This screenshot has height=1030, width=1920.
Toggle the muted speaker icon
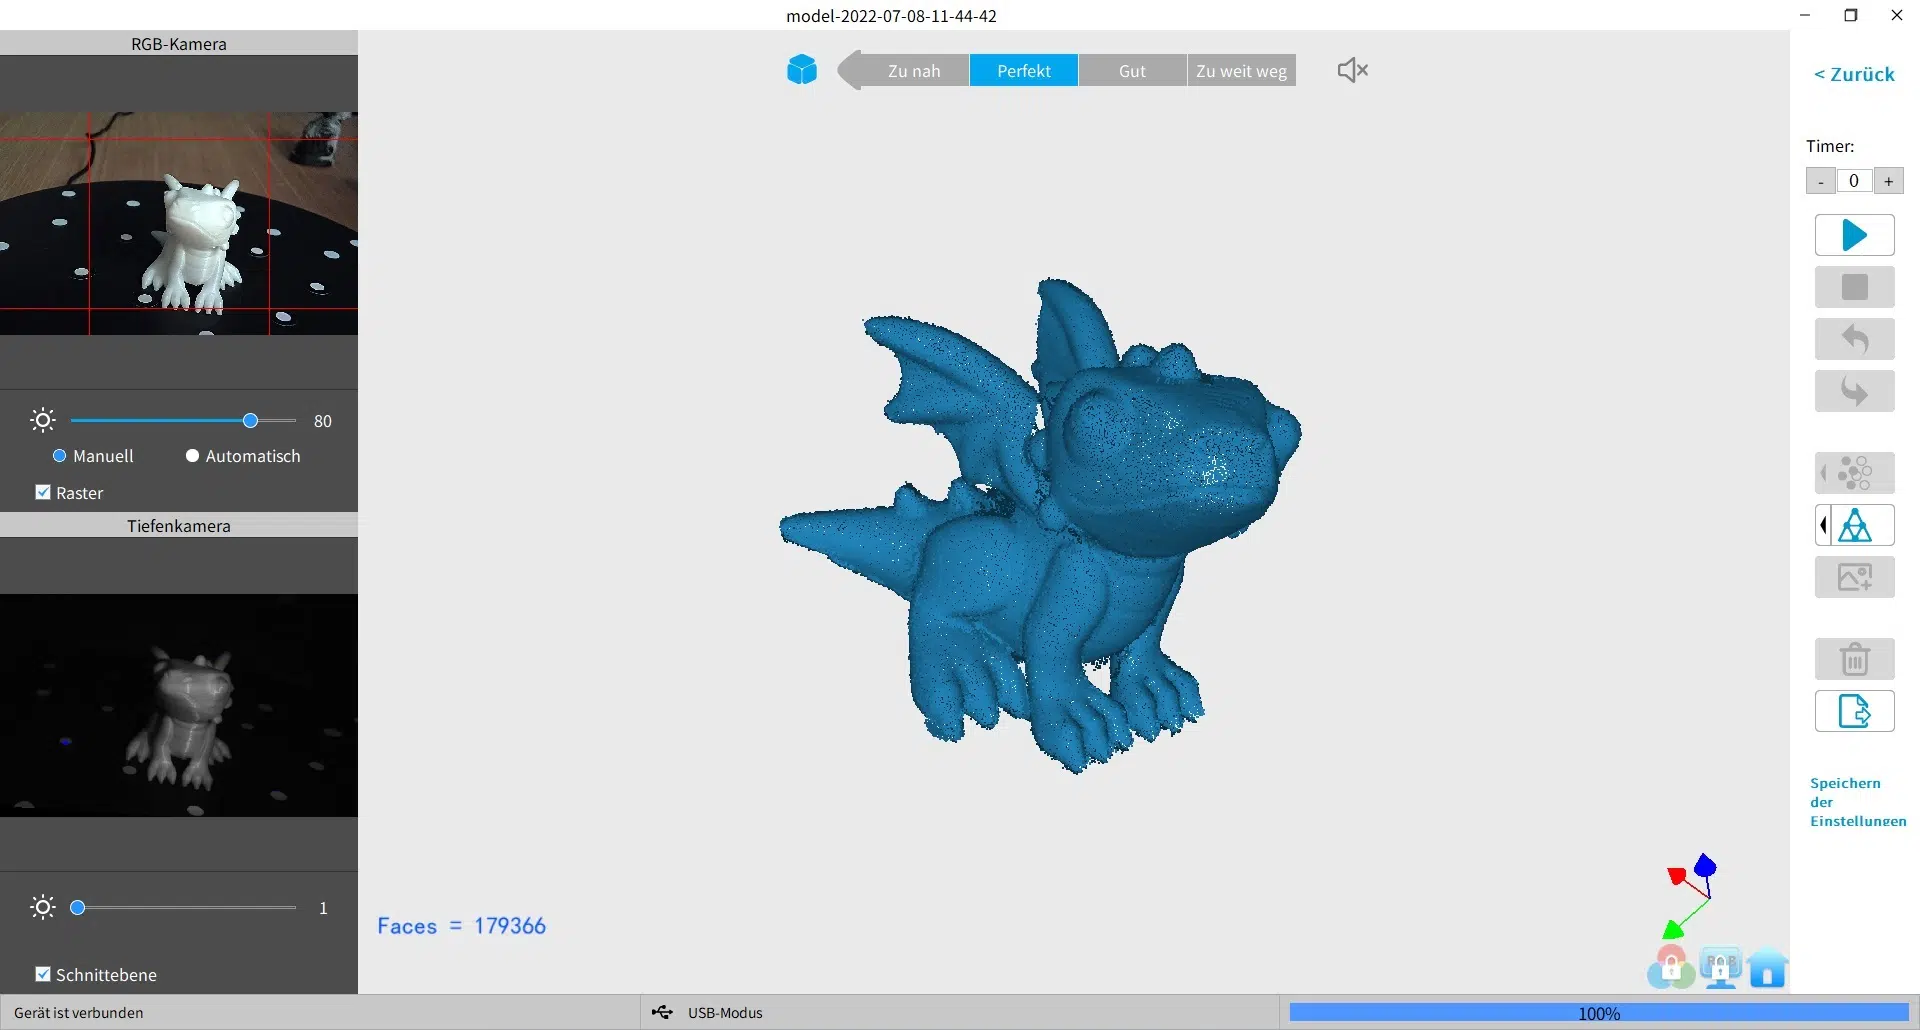click(1352, 70)
